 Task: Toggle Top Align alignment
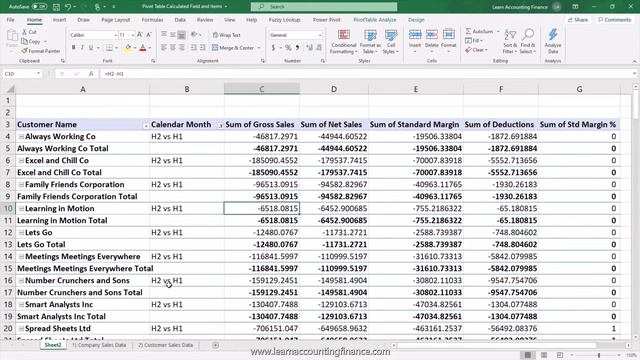click(164, 35)
